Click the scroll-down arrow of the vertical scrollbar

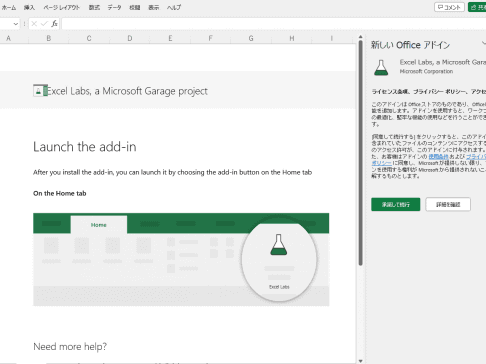[360, 361]
